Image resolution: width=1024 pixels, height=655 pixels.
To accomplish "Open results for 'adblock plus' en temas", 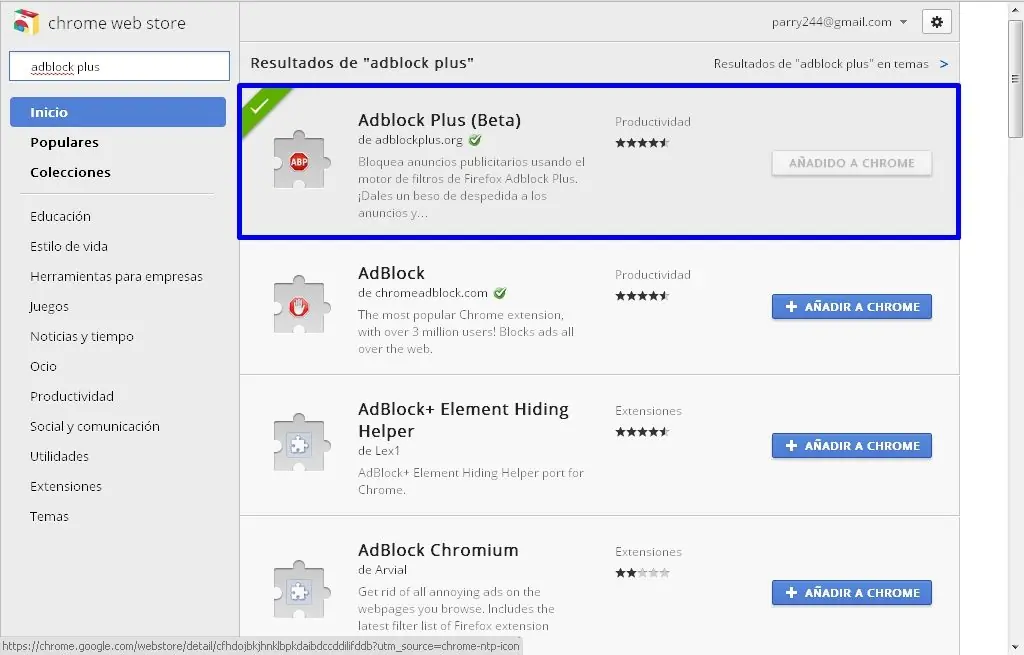I will pyautogui.click(x=821, y=64).
